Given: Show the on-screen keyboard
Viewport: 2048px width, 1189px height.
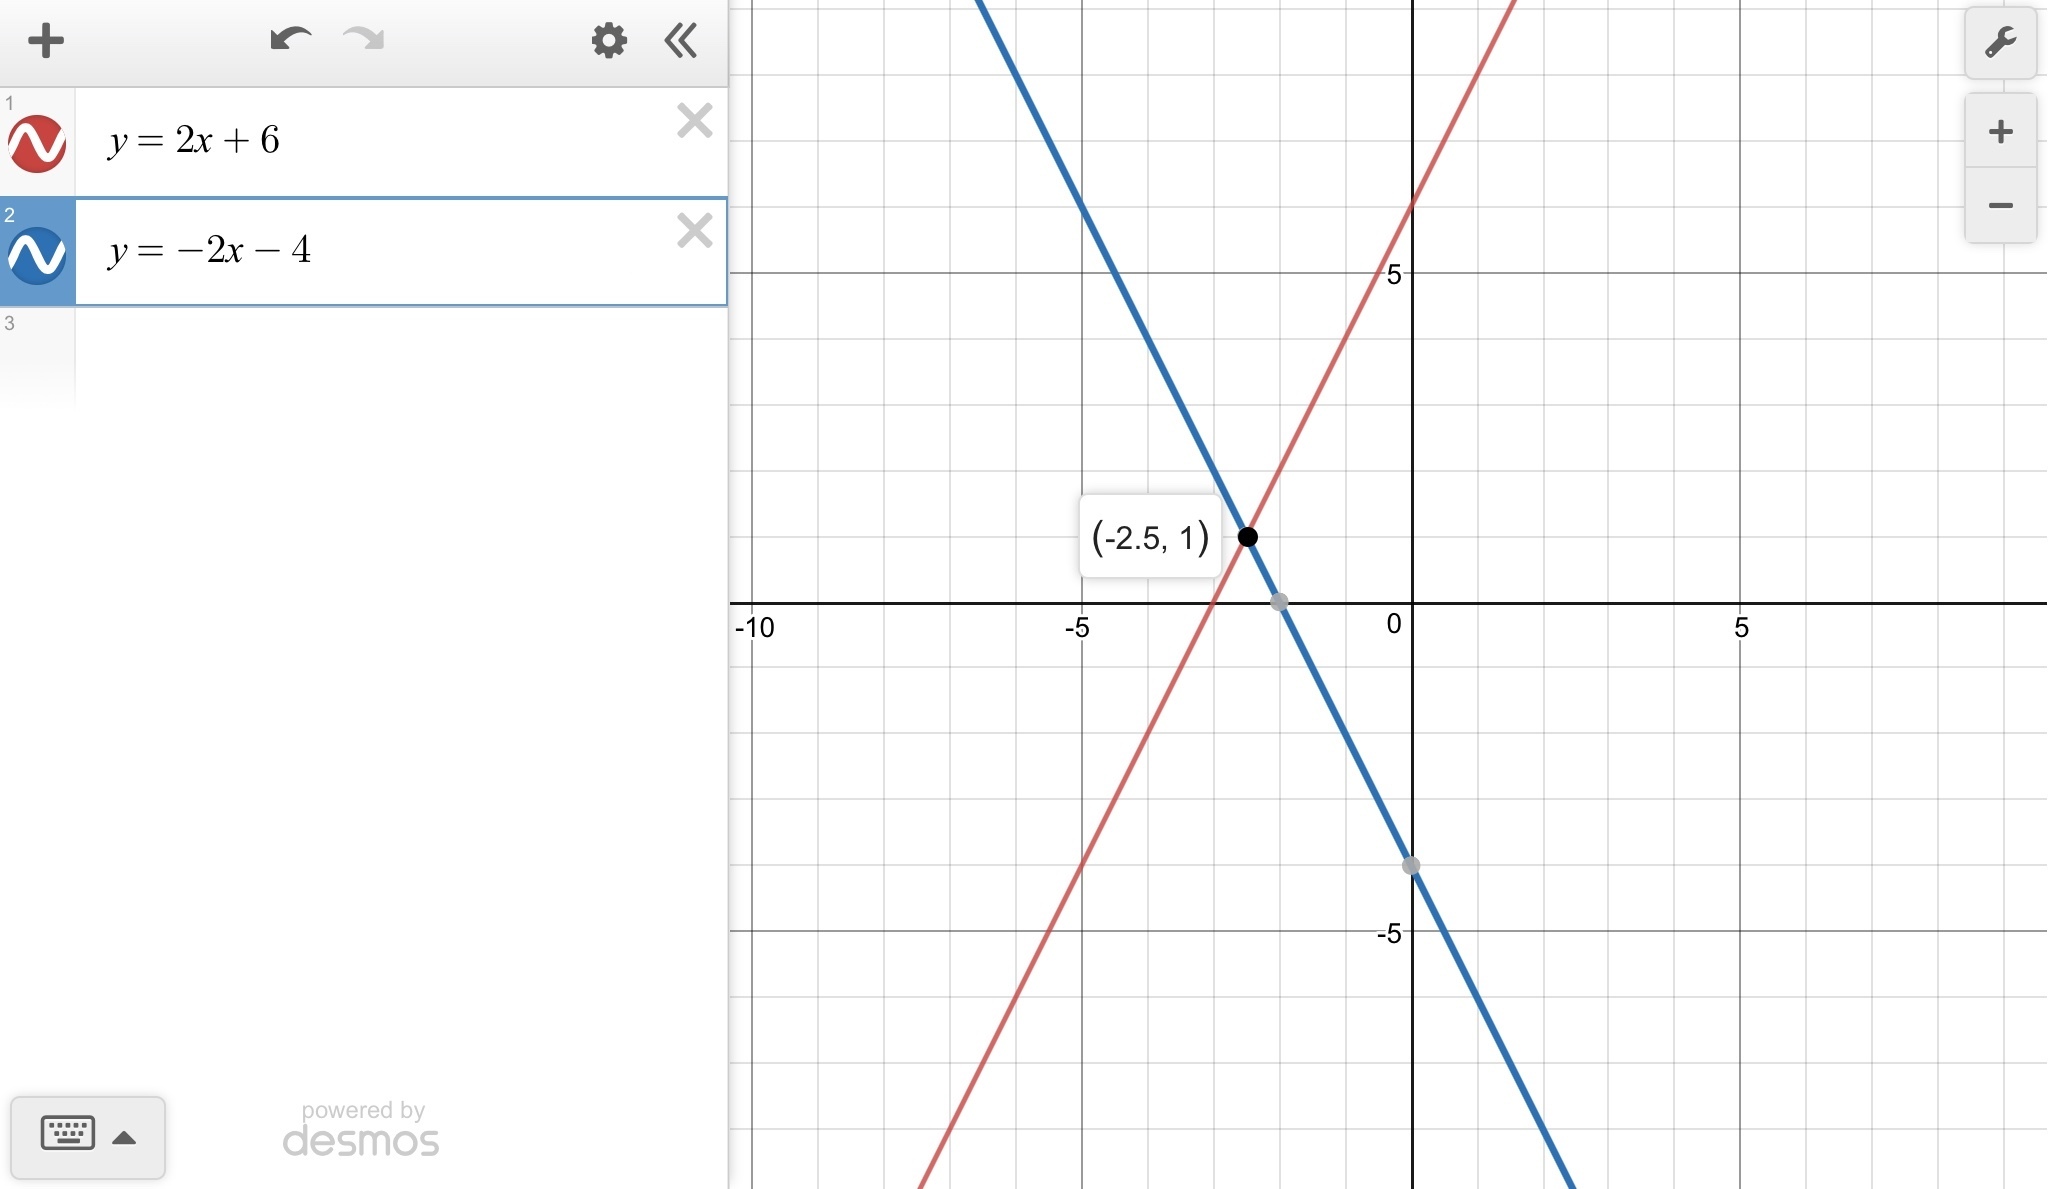Looking at the screenshot, I should click(x=68, y=1134).
